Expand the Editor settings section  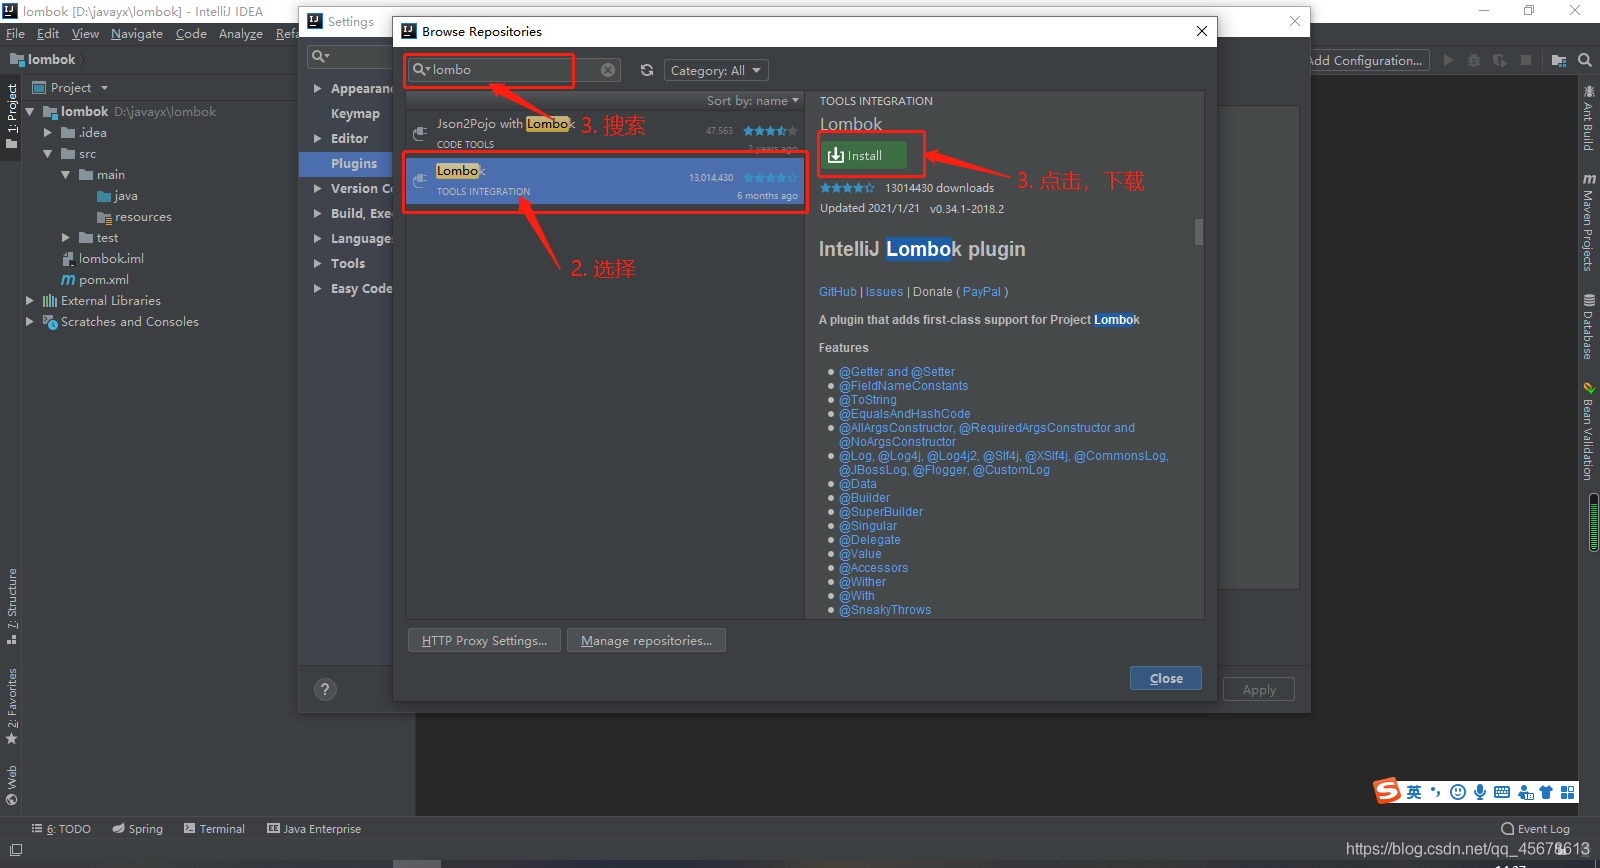click(318, 139)
